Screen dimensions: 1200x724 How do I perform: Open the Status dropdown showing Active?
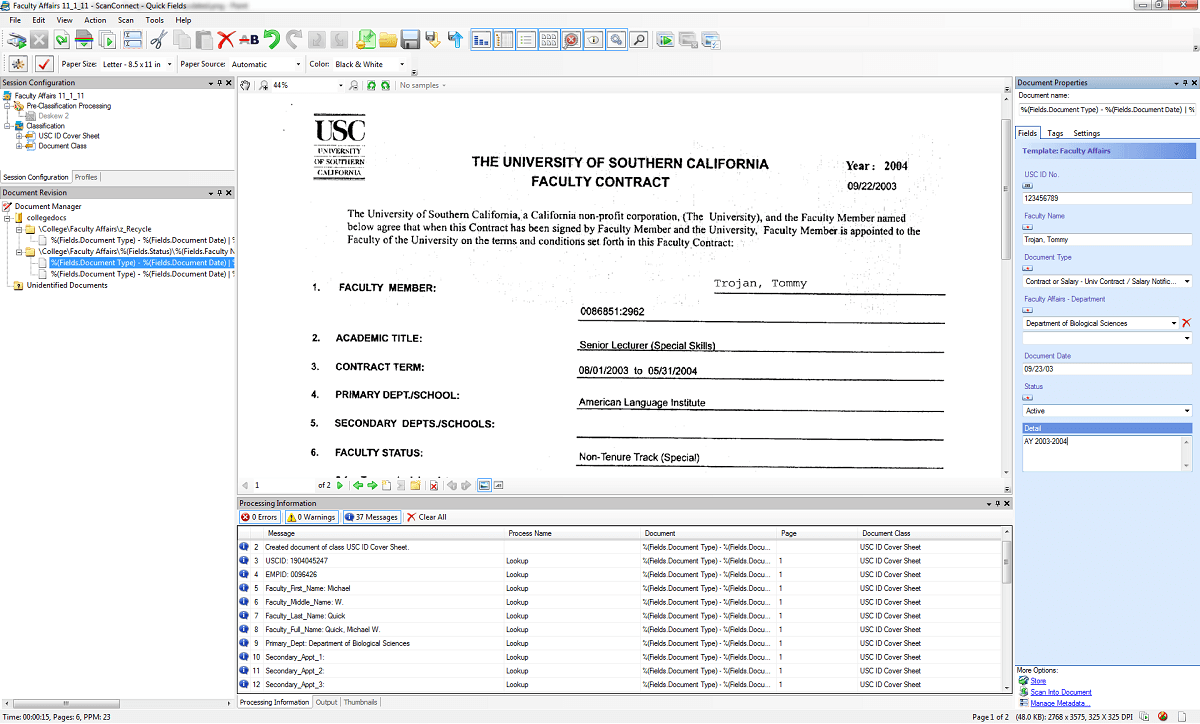[1187, 410]
